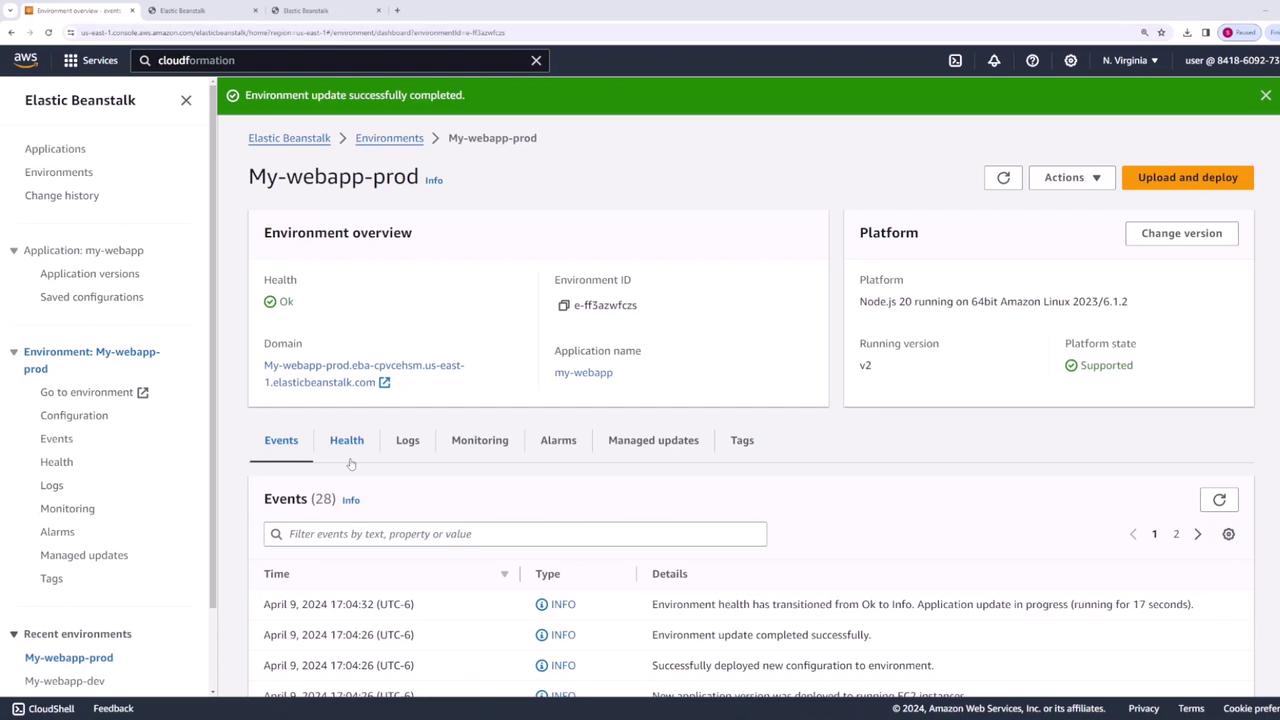Open the paused browser profile button
This screenshot has height=720, width=1280.
(1240, 32)
